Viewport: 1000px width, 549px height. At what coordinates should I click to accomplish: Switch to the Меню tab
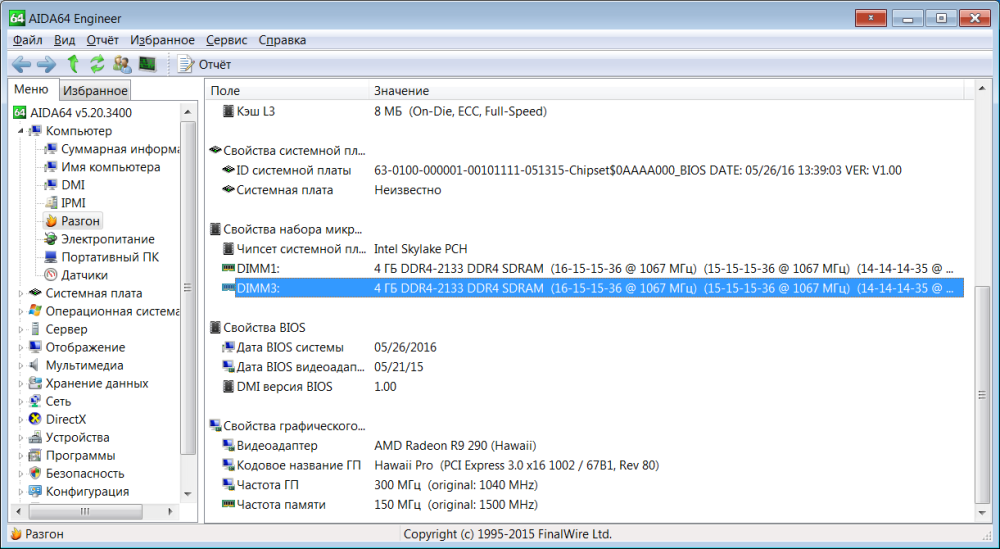tap(32, 90)
